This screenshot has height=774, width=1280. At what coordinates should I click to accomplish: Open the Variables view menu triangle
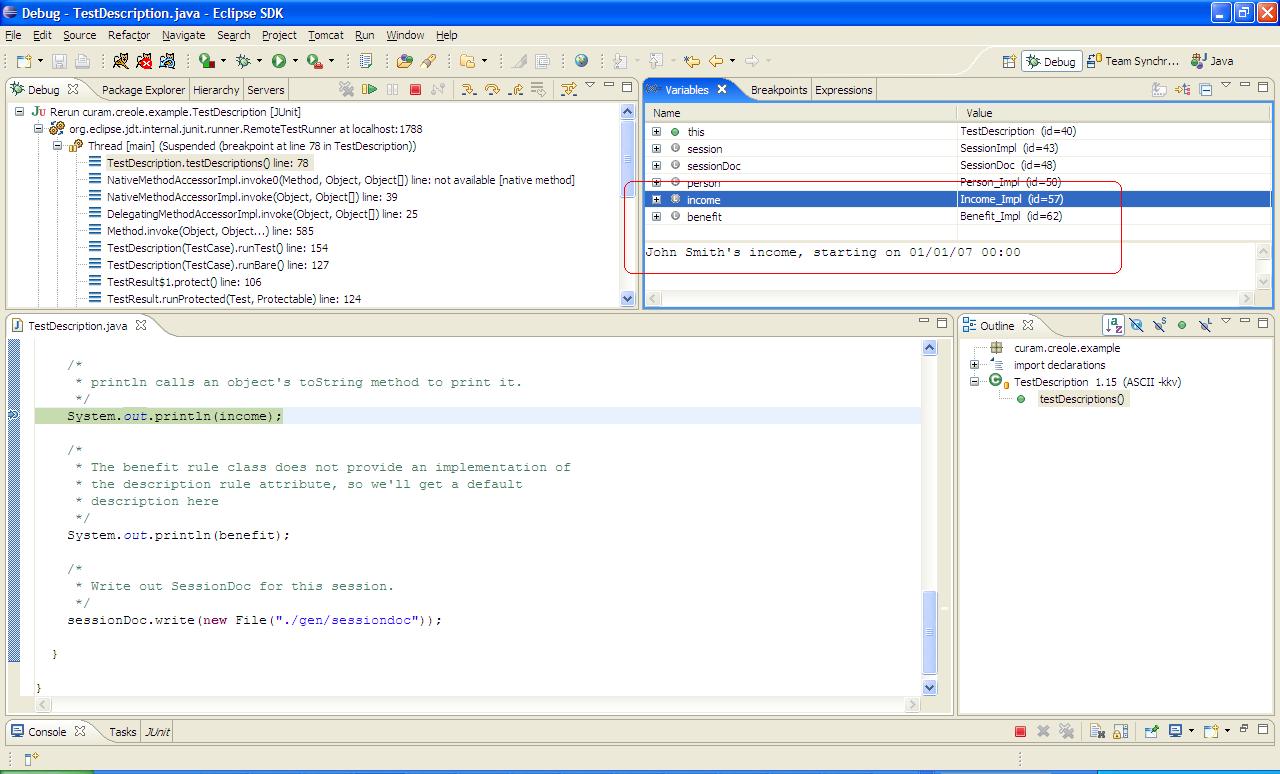1226,84
